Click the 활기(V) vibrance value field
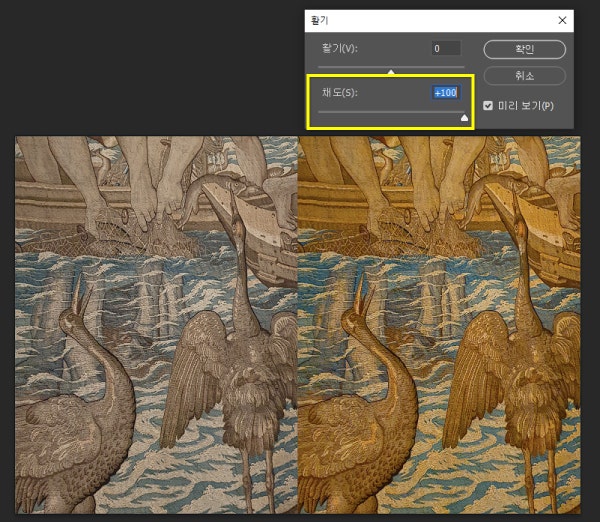This screenshot has width=600, height=522. click(x=445, y=48)
